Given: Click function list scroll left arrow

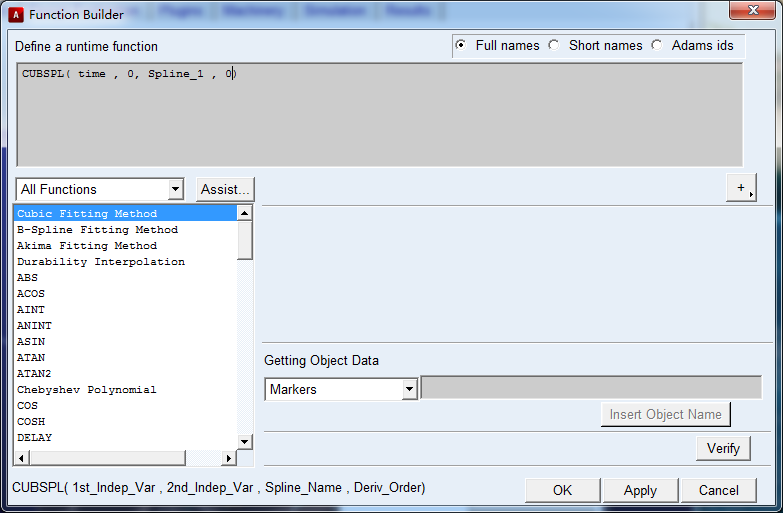Looking at the screenshot, I should 21,458.
